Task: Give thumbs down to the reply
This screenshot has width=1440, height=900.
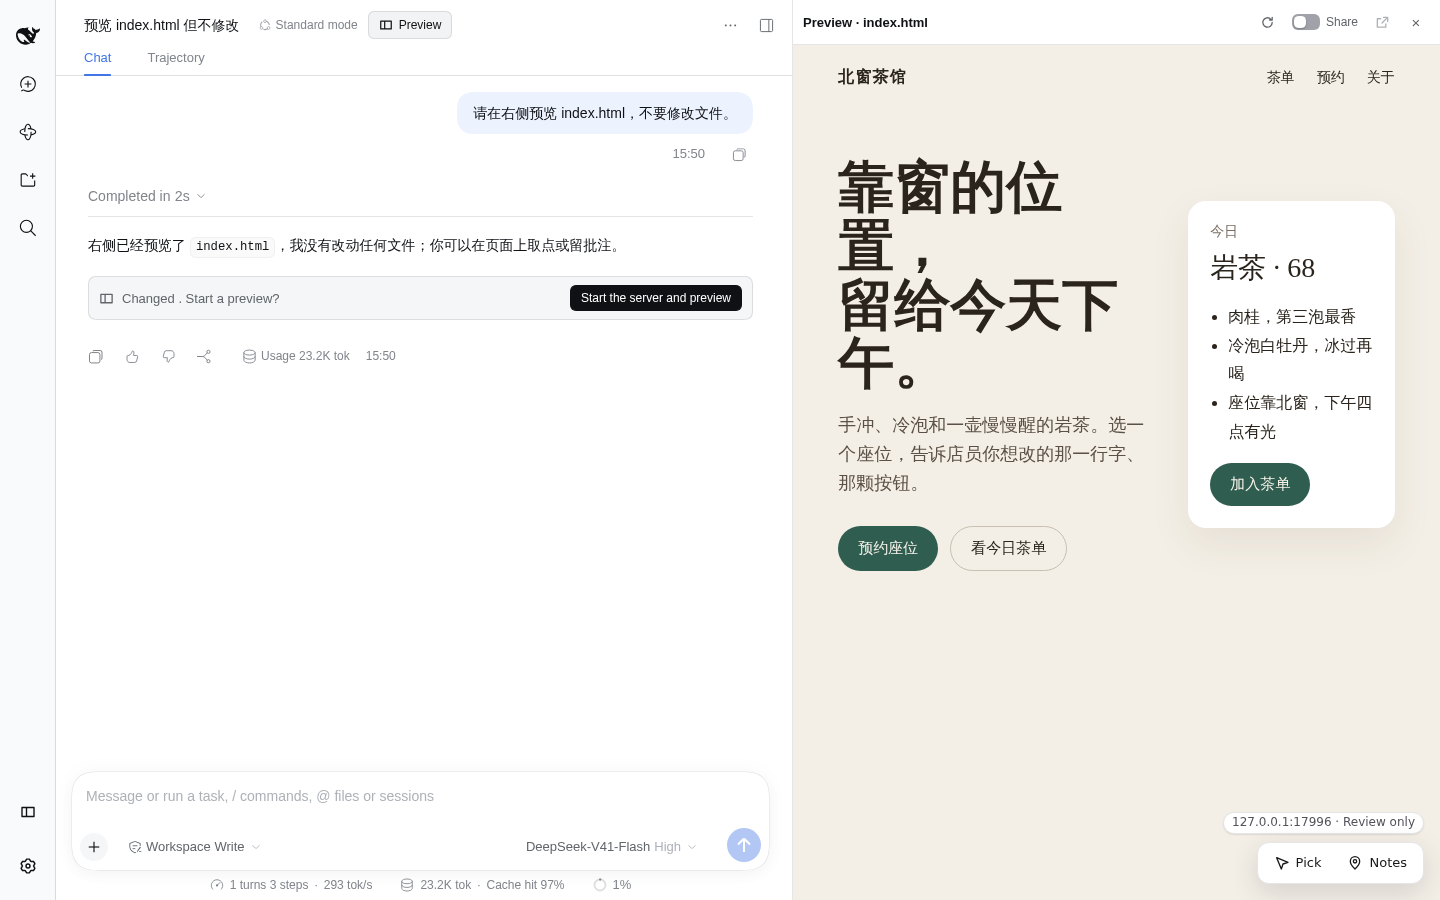Action: click(x=168, y=356)
